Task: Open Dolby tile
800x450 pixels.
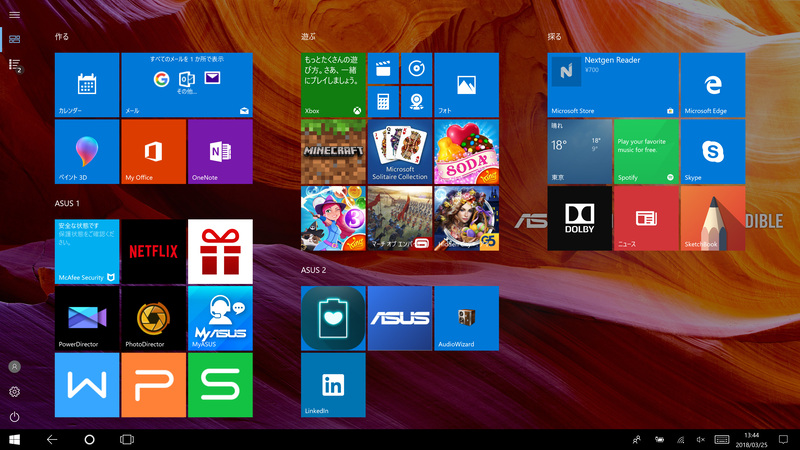Action: (580, 218)
